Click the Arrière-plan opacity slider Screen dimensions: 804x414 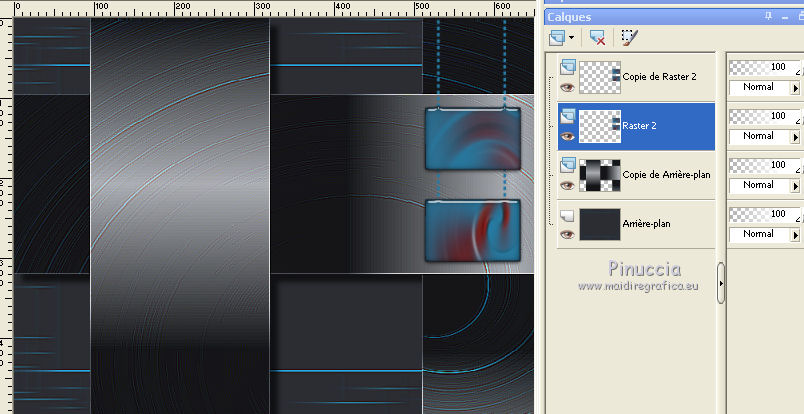[x=765, y=214]
